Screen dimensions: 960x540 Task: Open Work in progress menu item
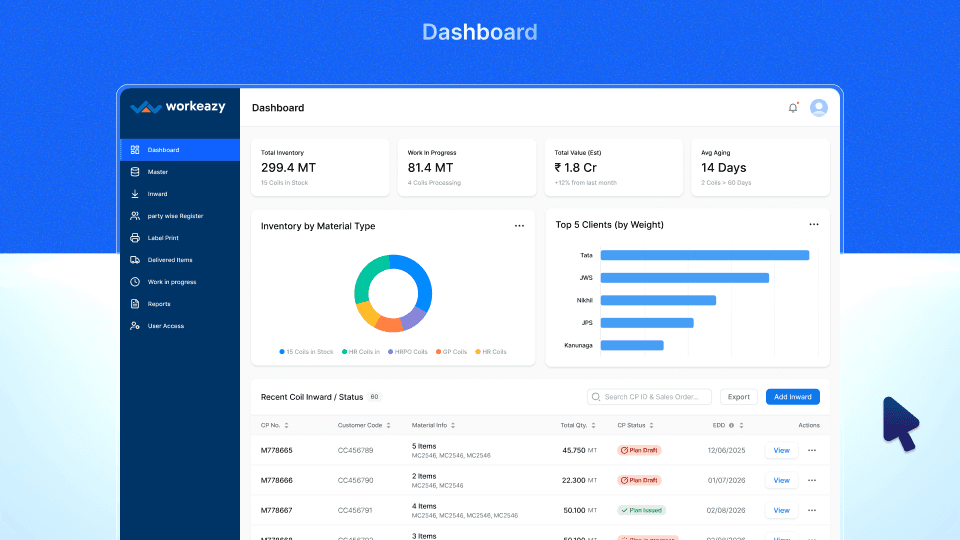point(180,282)
